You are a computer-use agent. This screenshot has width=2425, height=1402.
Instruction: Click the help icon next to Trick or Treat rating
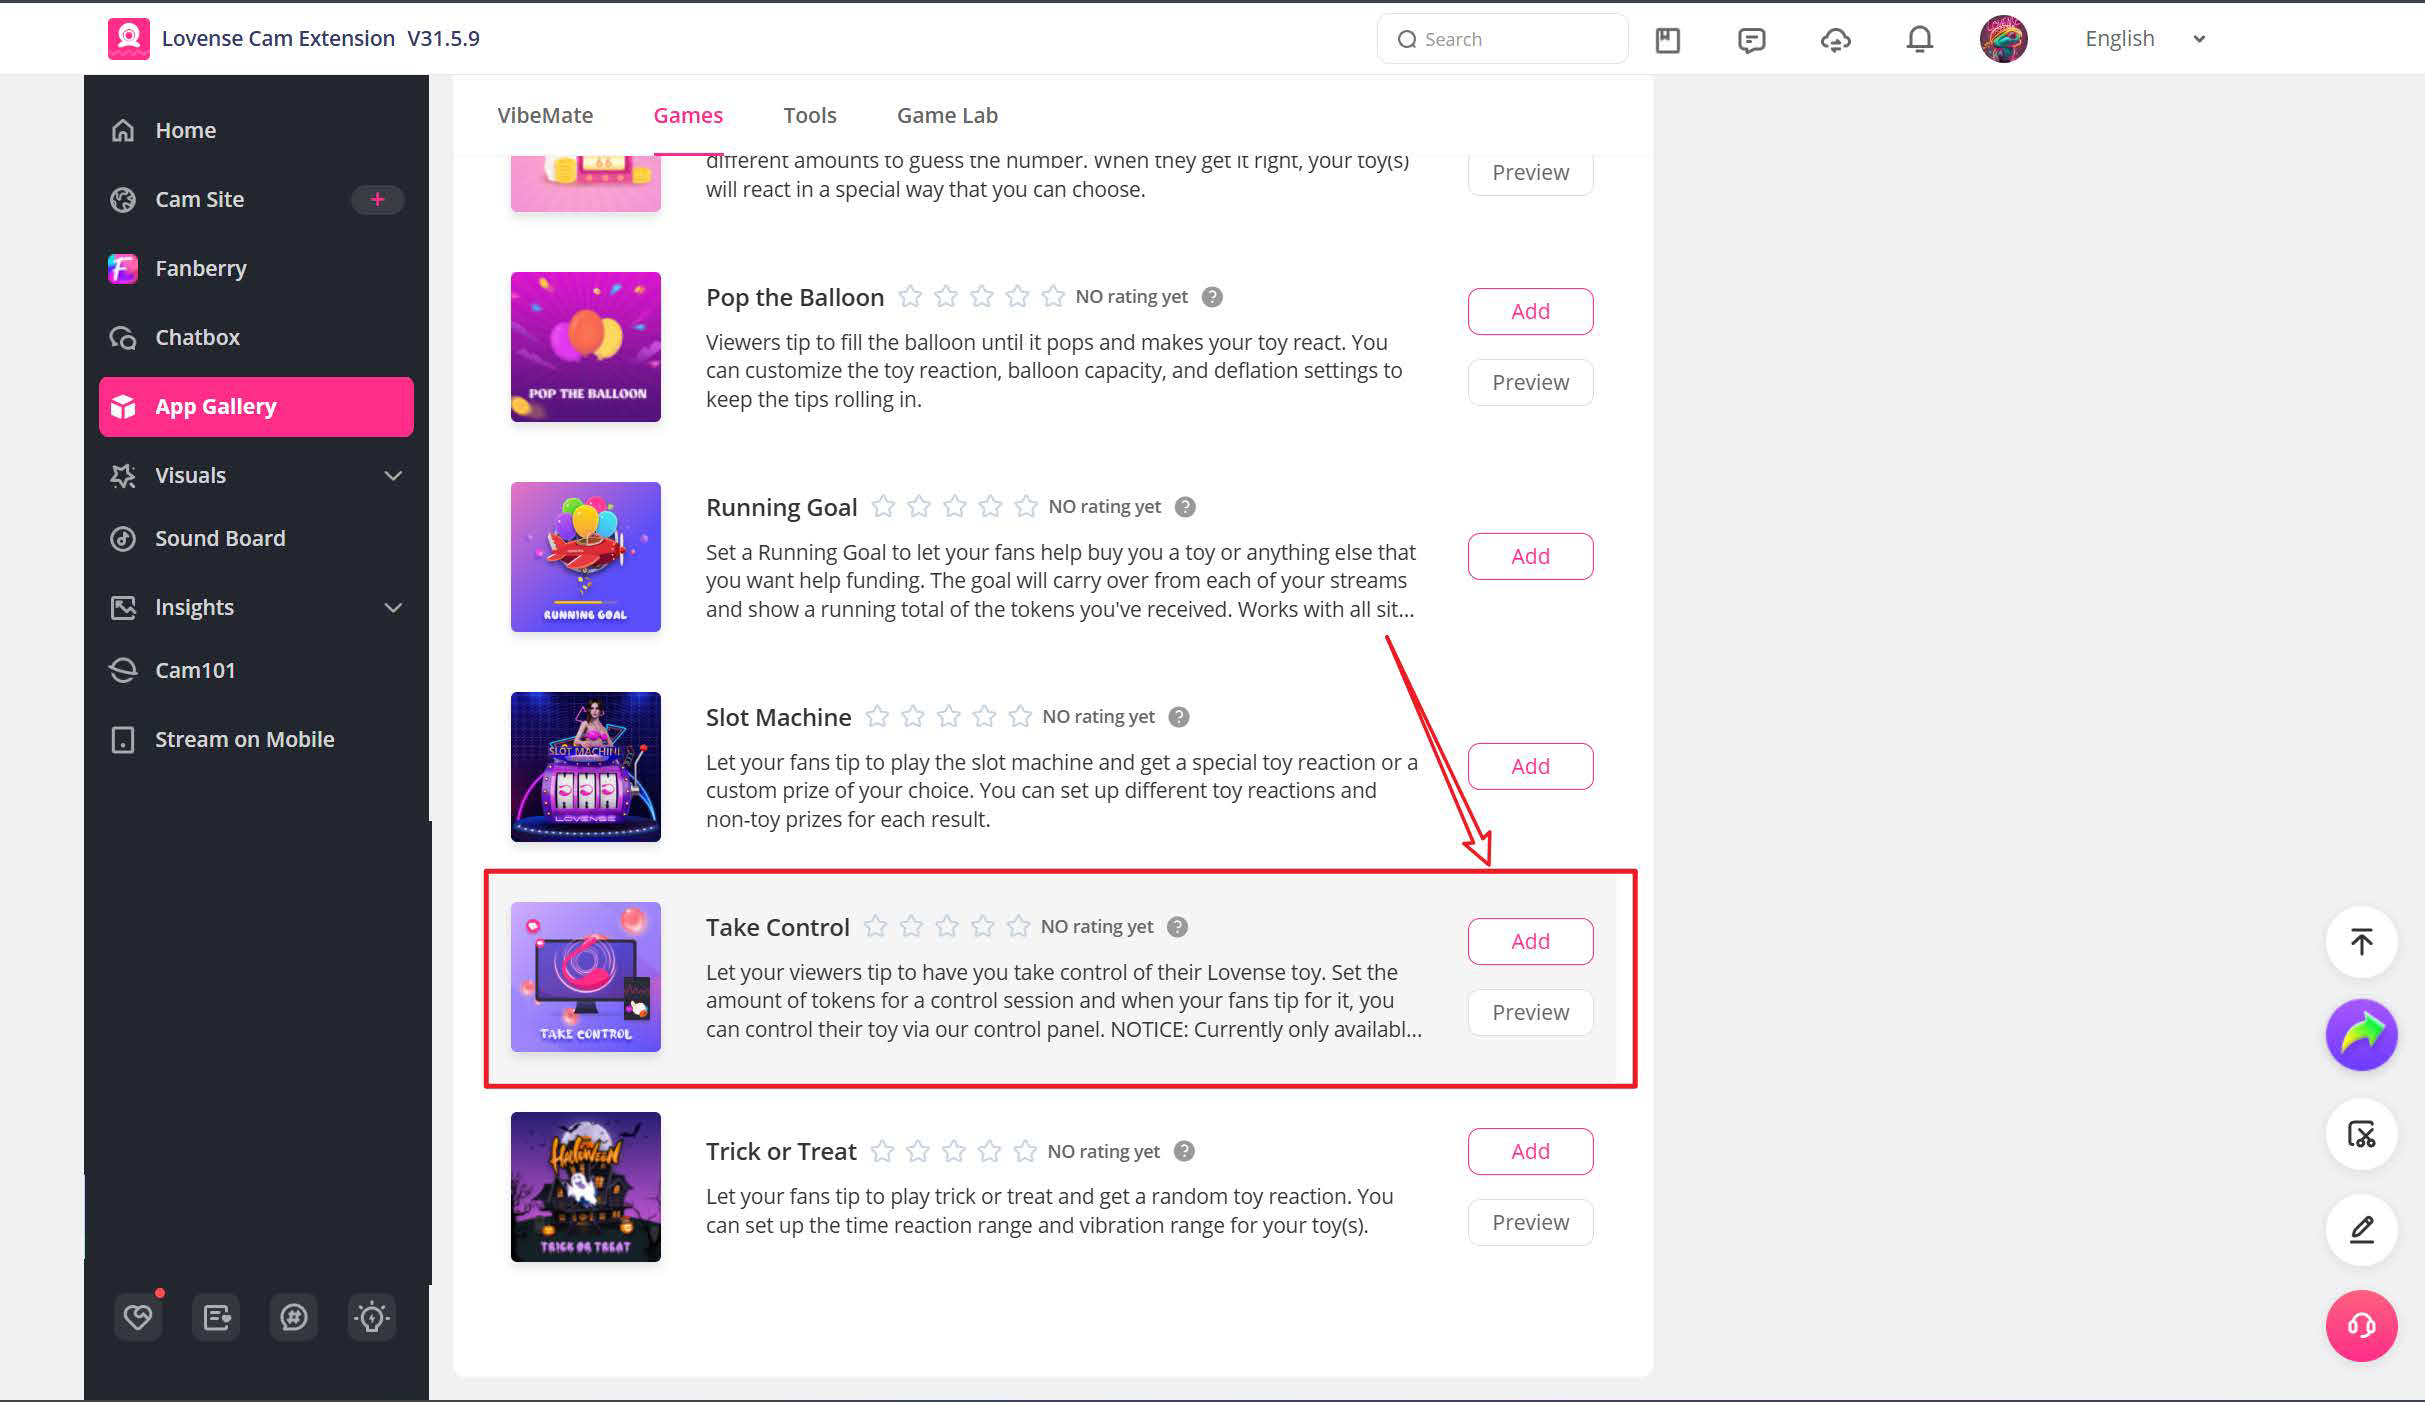[x=1184, y=1151]
